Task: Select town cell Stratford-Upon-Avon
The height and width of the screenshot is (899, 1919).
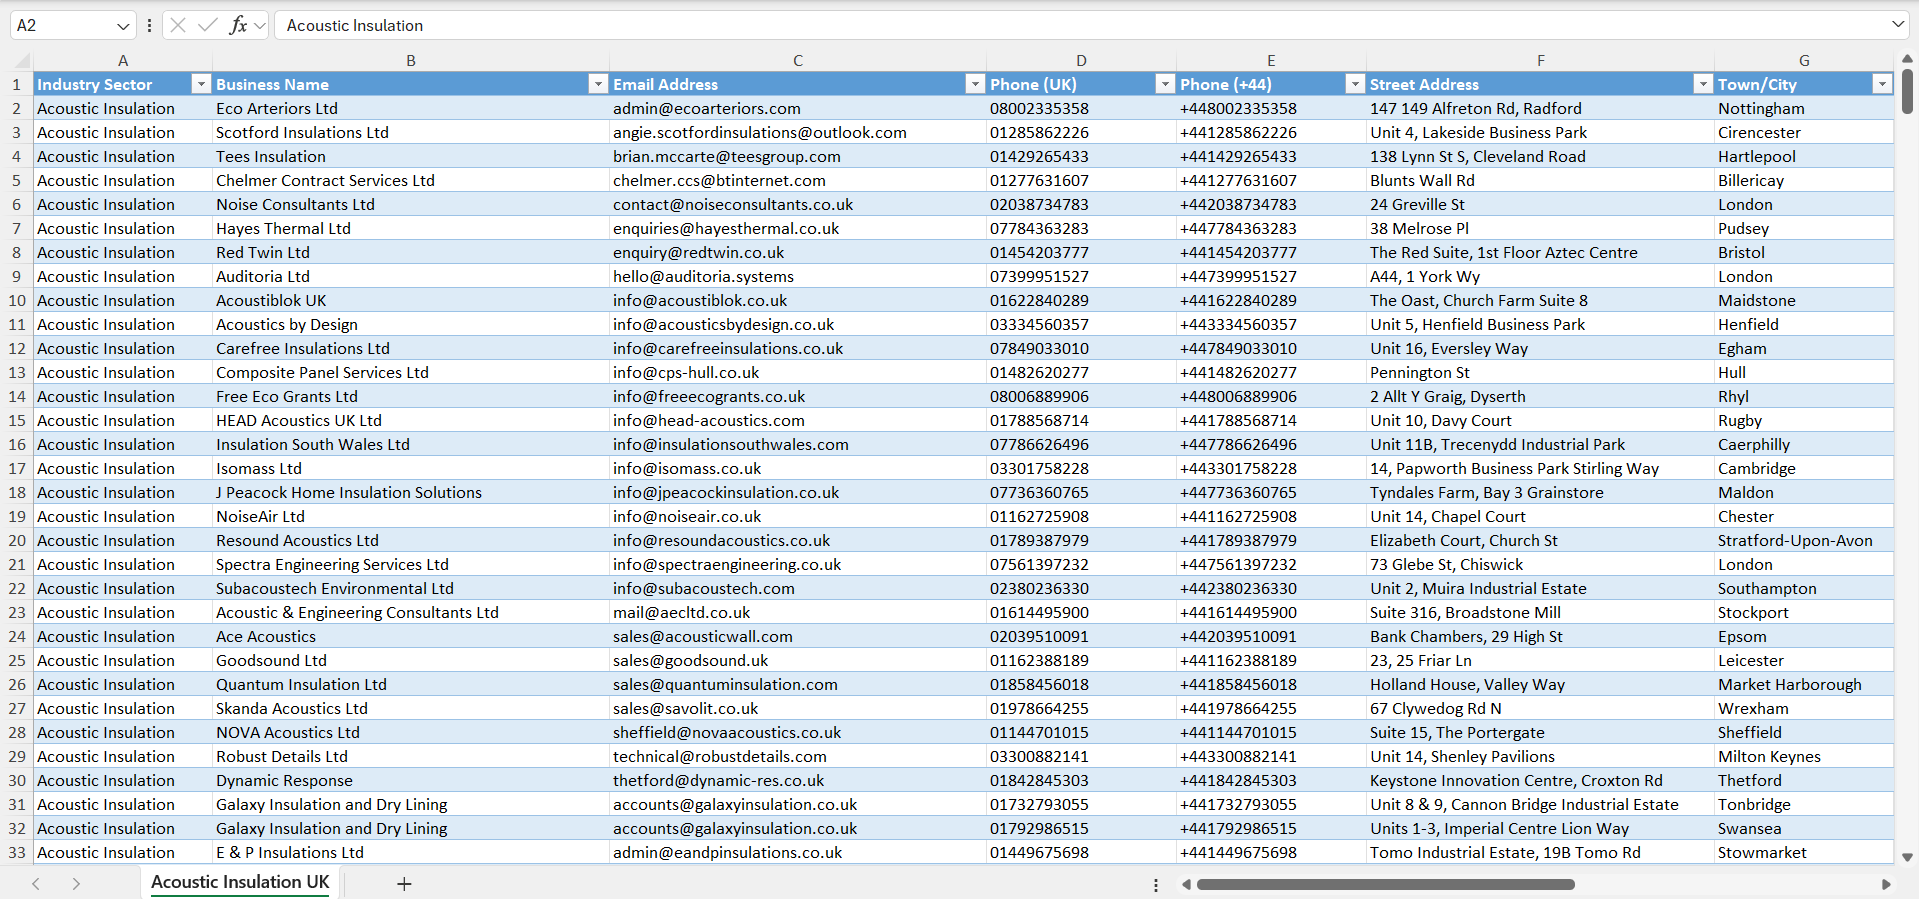Action: (x=1804, y=540)
